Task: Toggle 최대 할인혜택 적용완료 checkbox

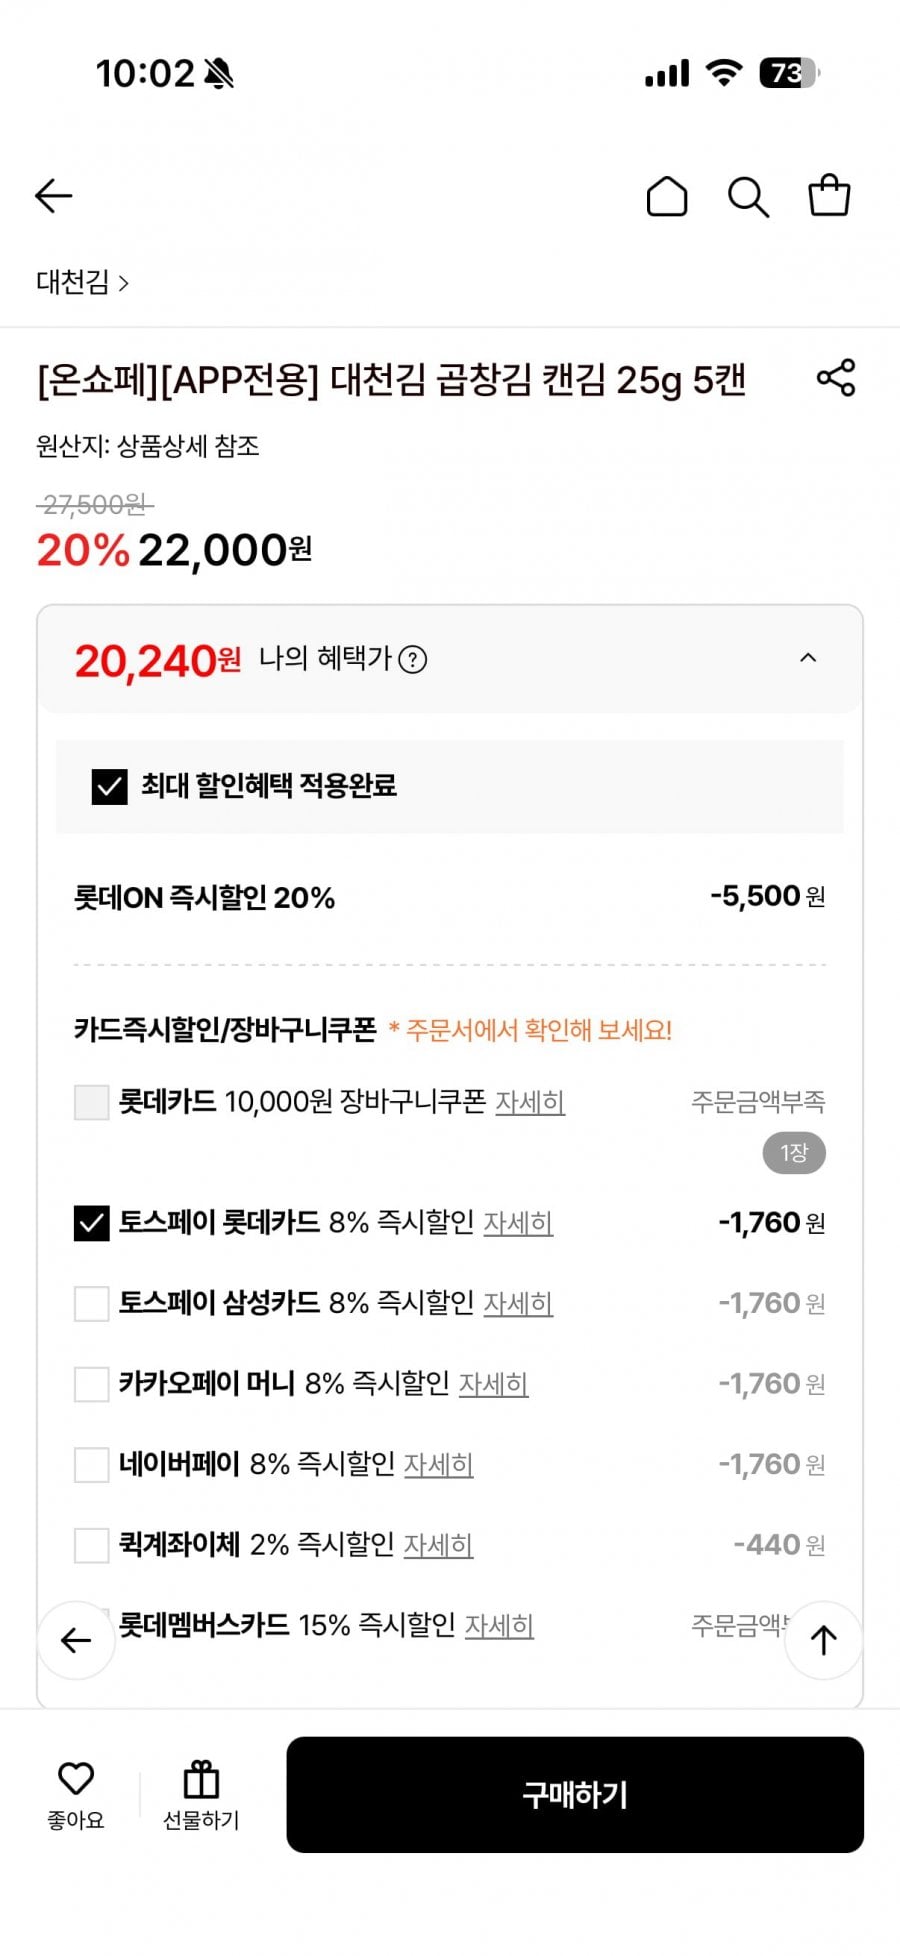Action: tap(109, 787)
